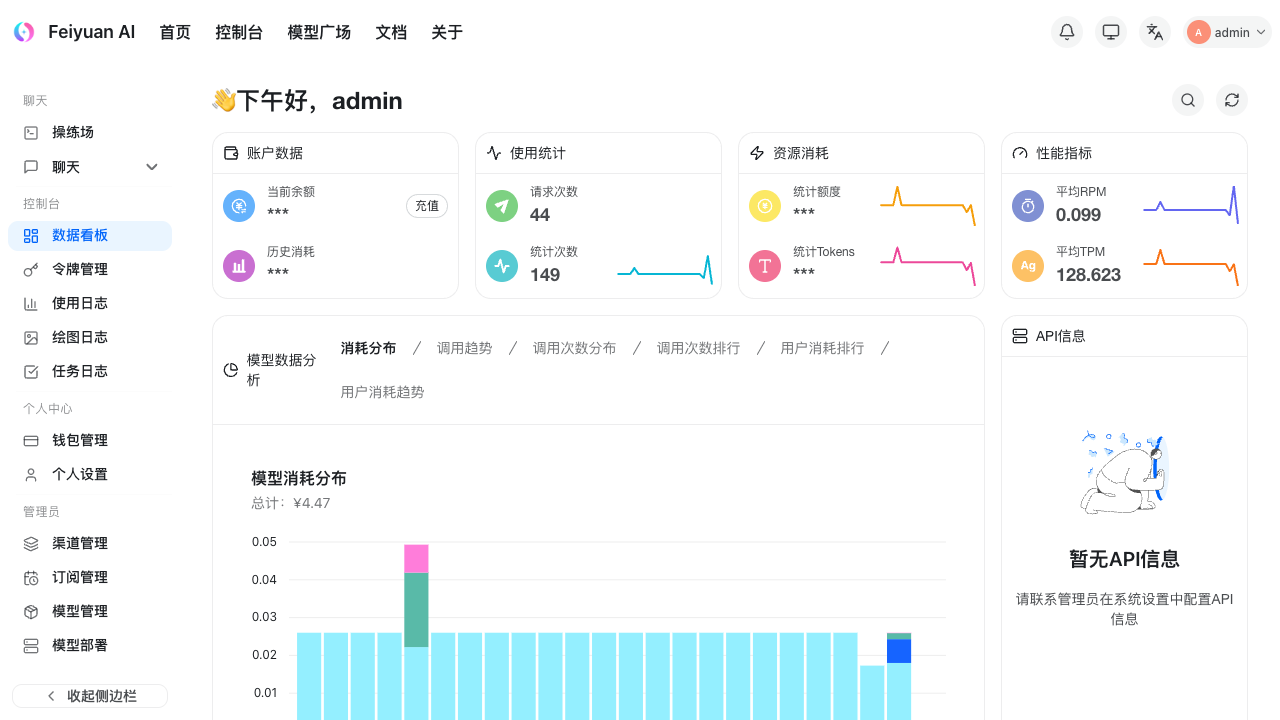This screenshot has width=1280, height=720.
Task: Click the 历史消耗 bar chart icon
Action: tap(239, 266)
